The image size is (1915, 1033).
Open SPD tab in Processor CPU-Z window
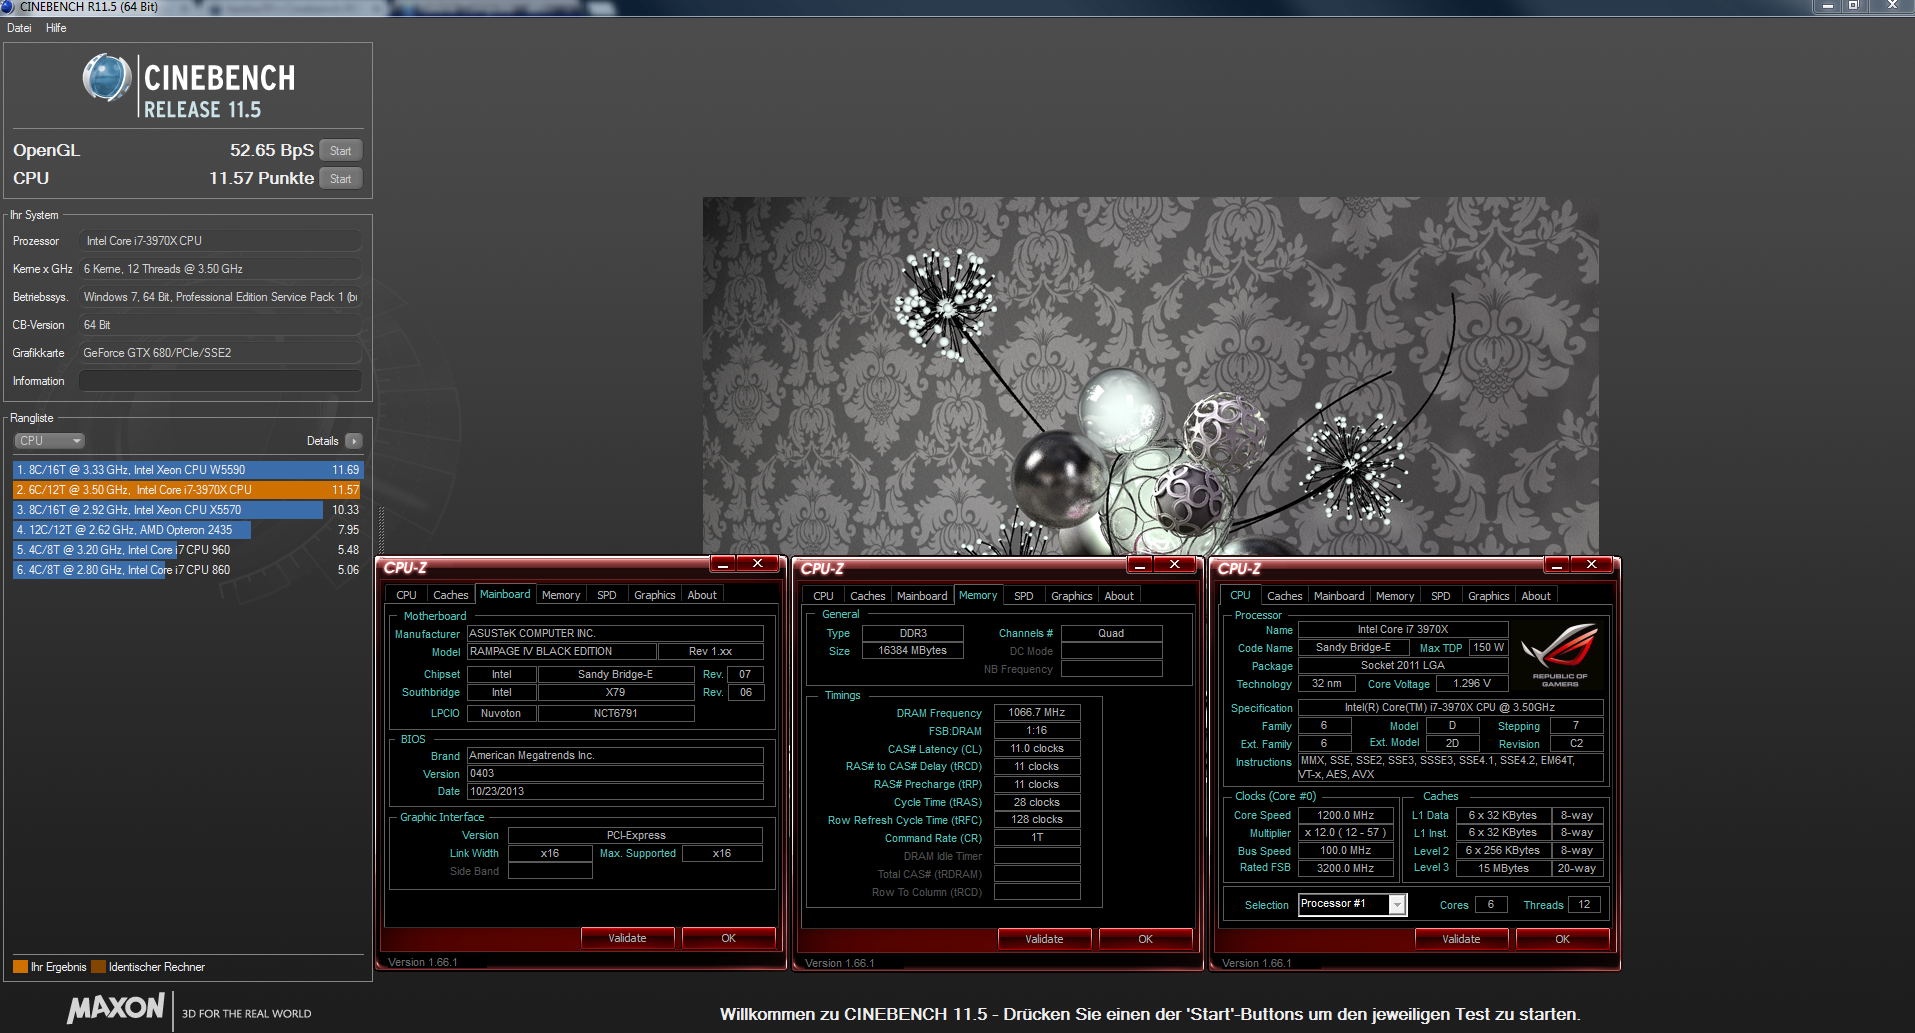pyautogui.click(x=1441, y=596)
